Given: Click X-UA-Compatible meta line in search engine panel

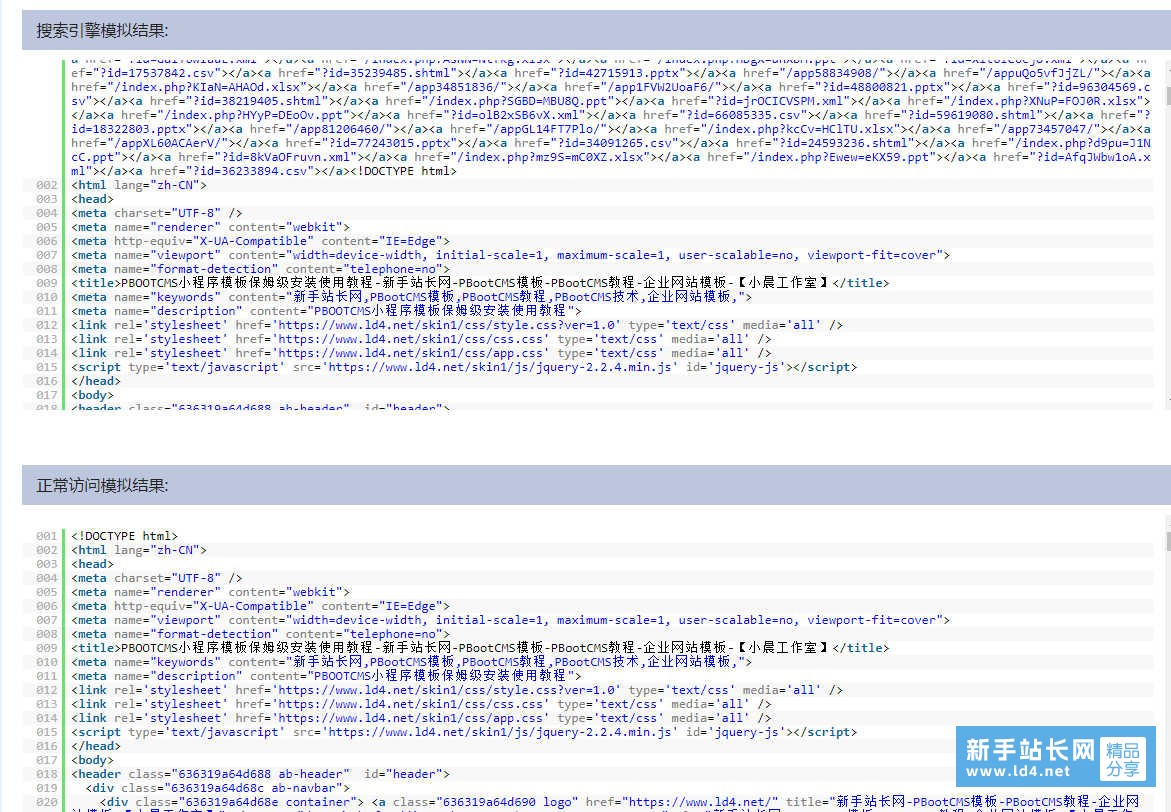Looking at the screenshot, I should click(261, 241).
